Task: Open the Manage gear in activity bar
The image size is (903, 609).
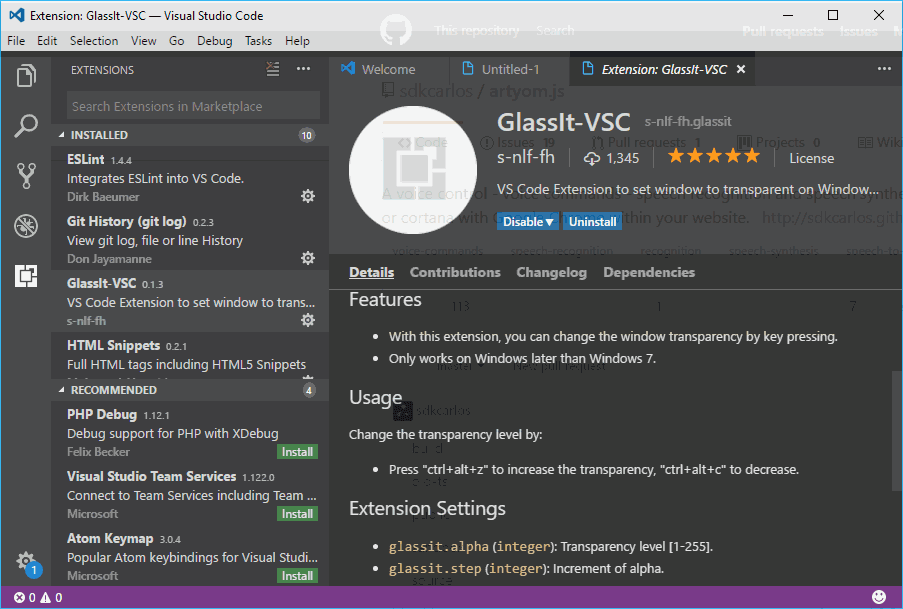Action: coord(26,562)
